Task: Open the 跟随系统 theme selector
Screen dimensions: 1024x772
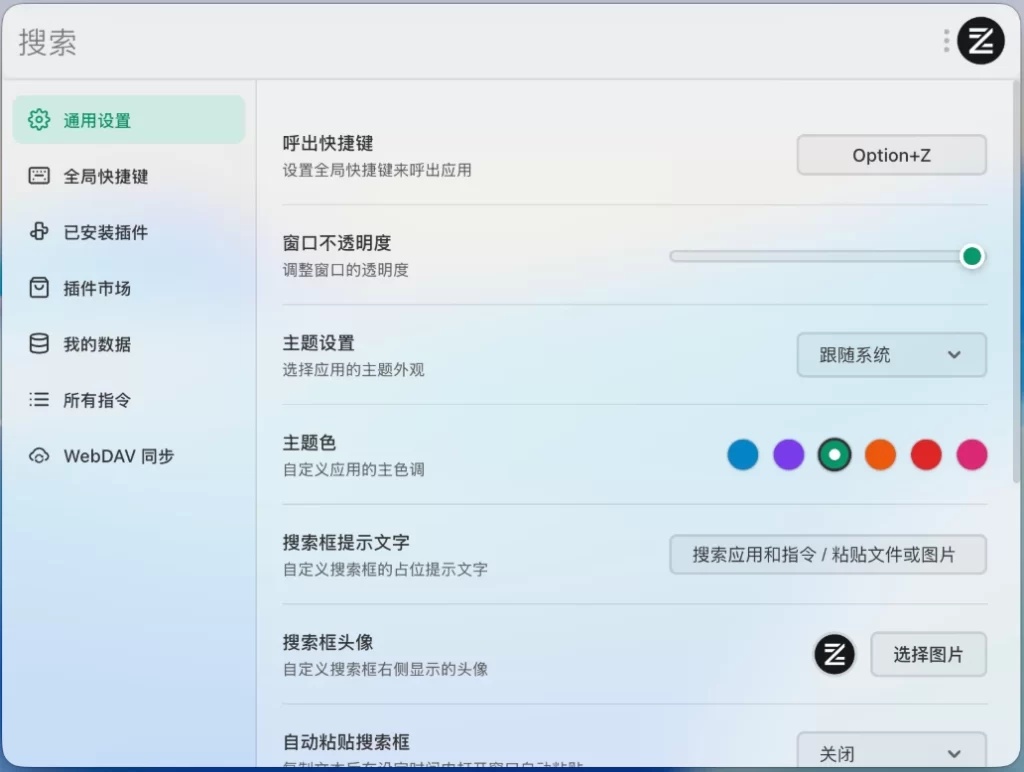Action: [x=890, y=355]
